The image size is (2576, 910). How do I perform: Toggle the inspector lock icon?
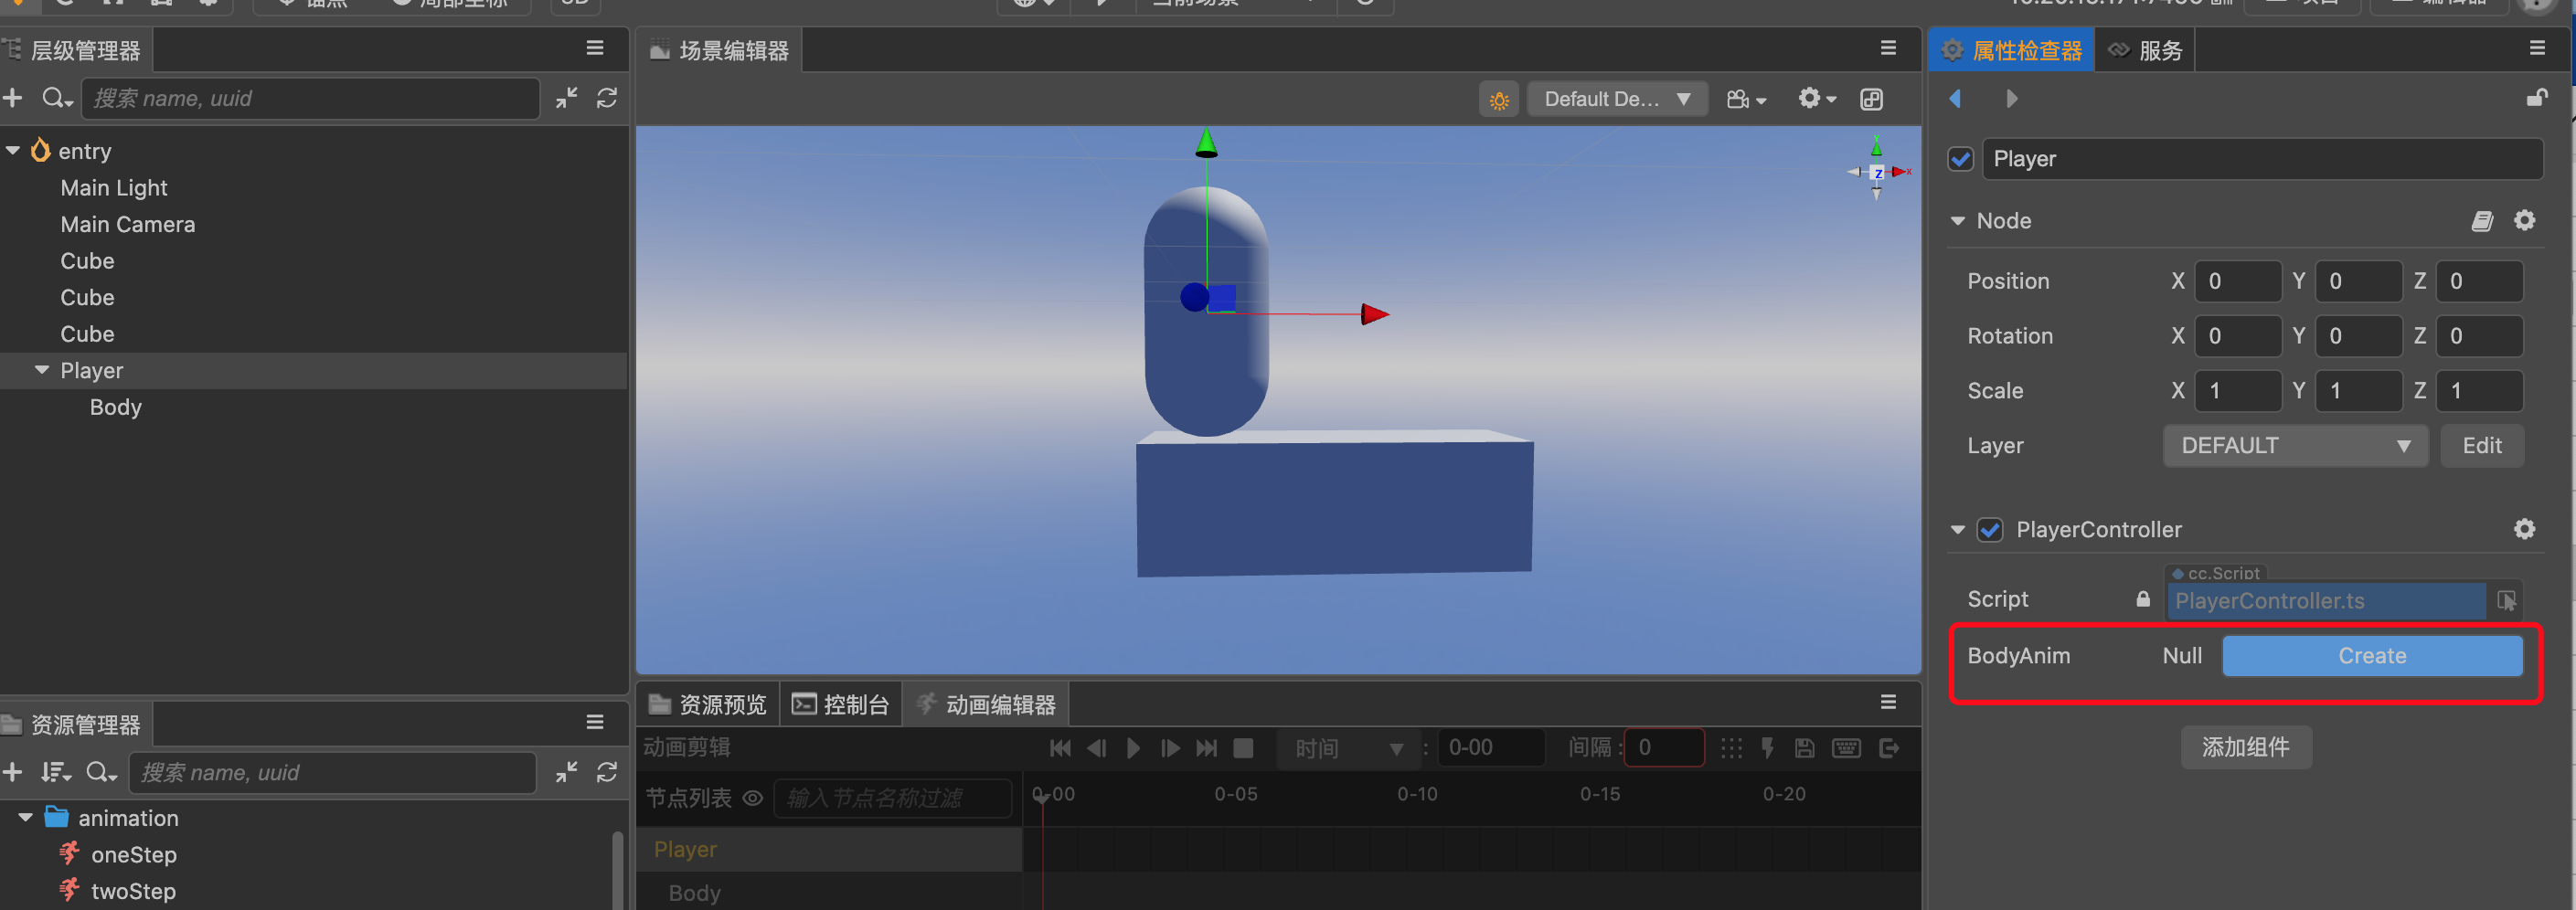tap(2536, 97)
